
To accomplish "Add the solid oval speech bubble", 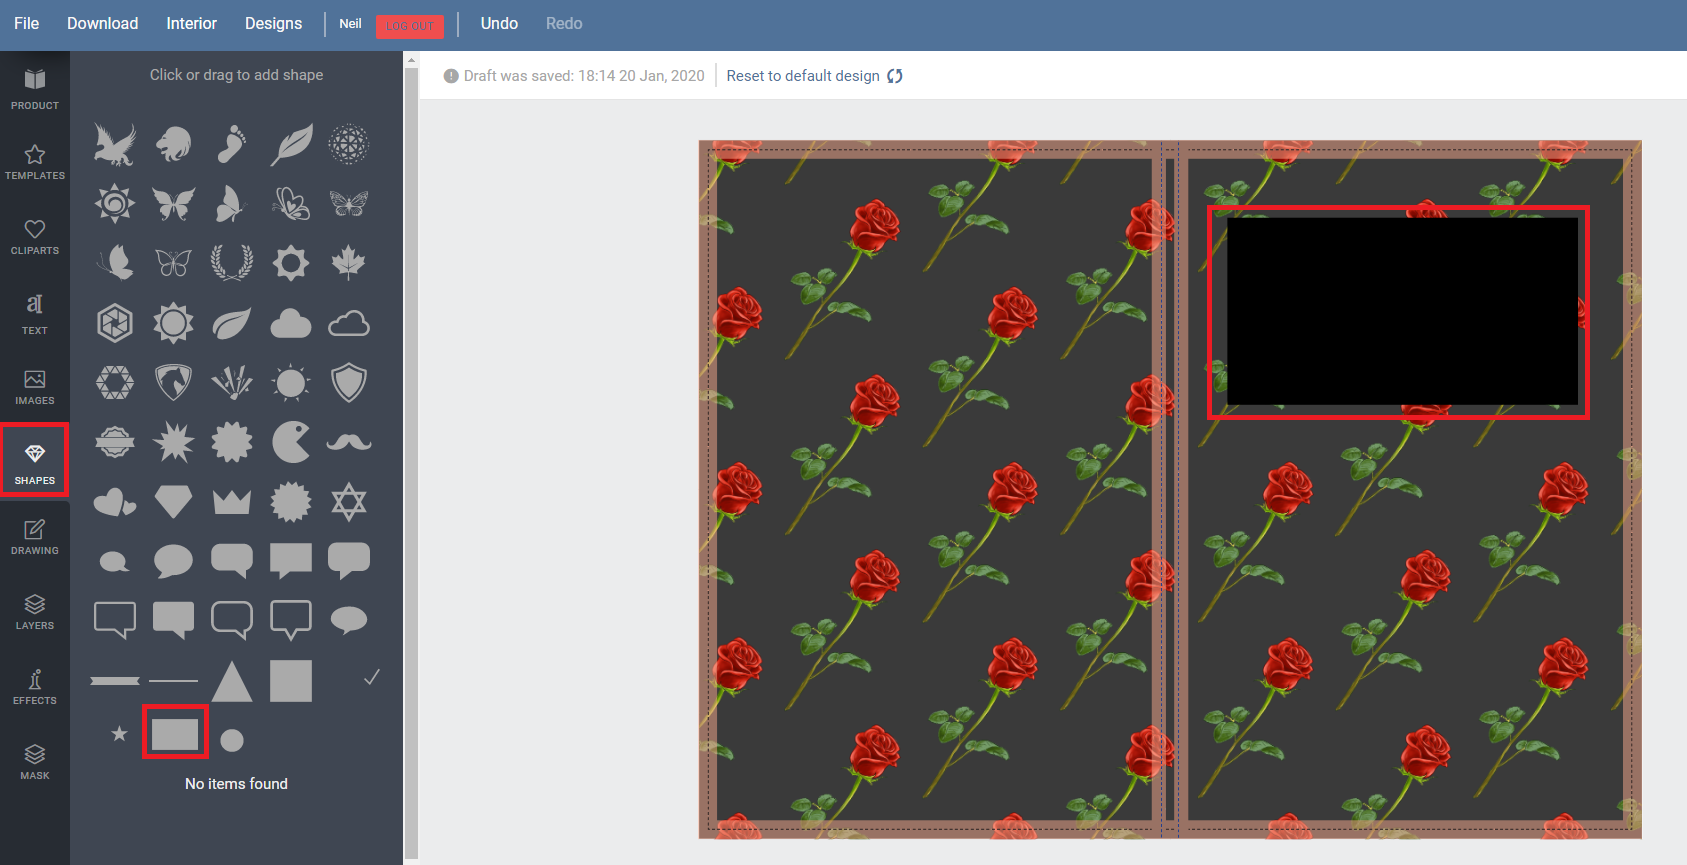I will (x=173, y=561).
